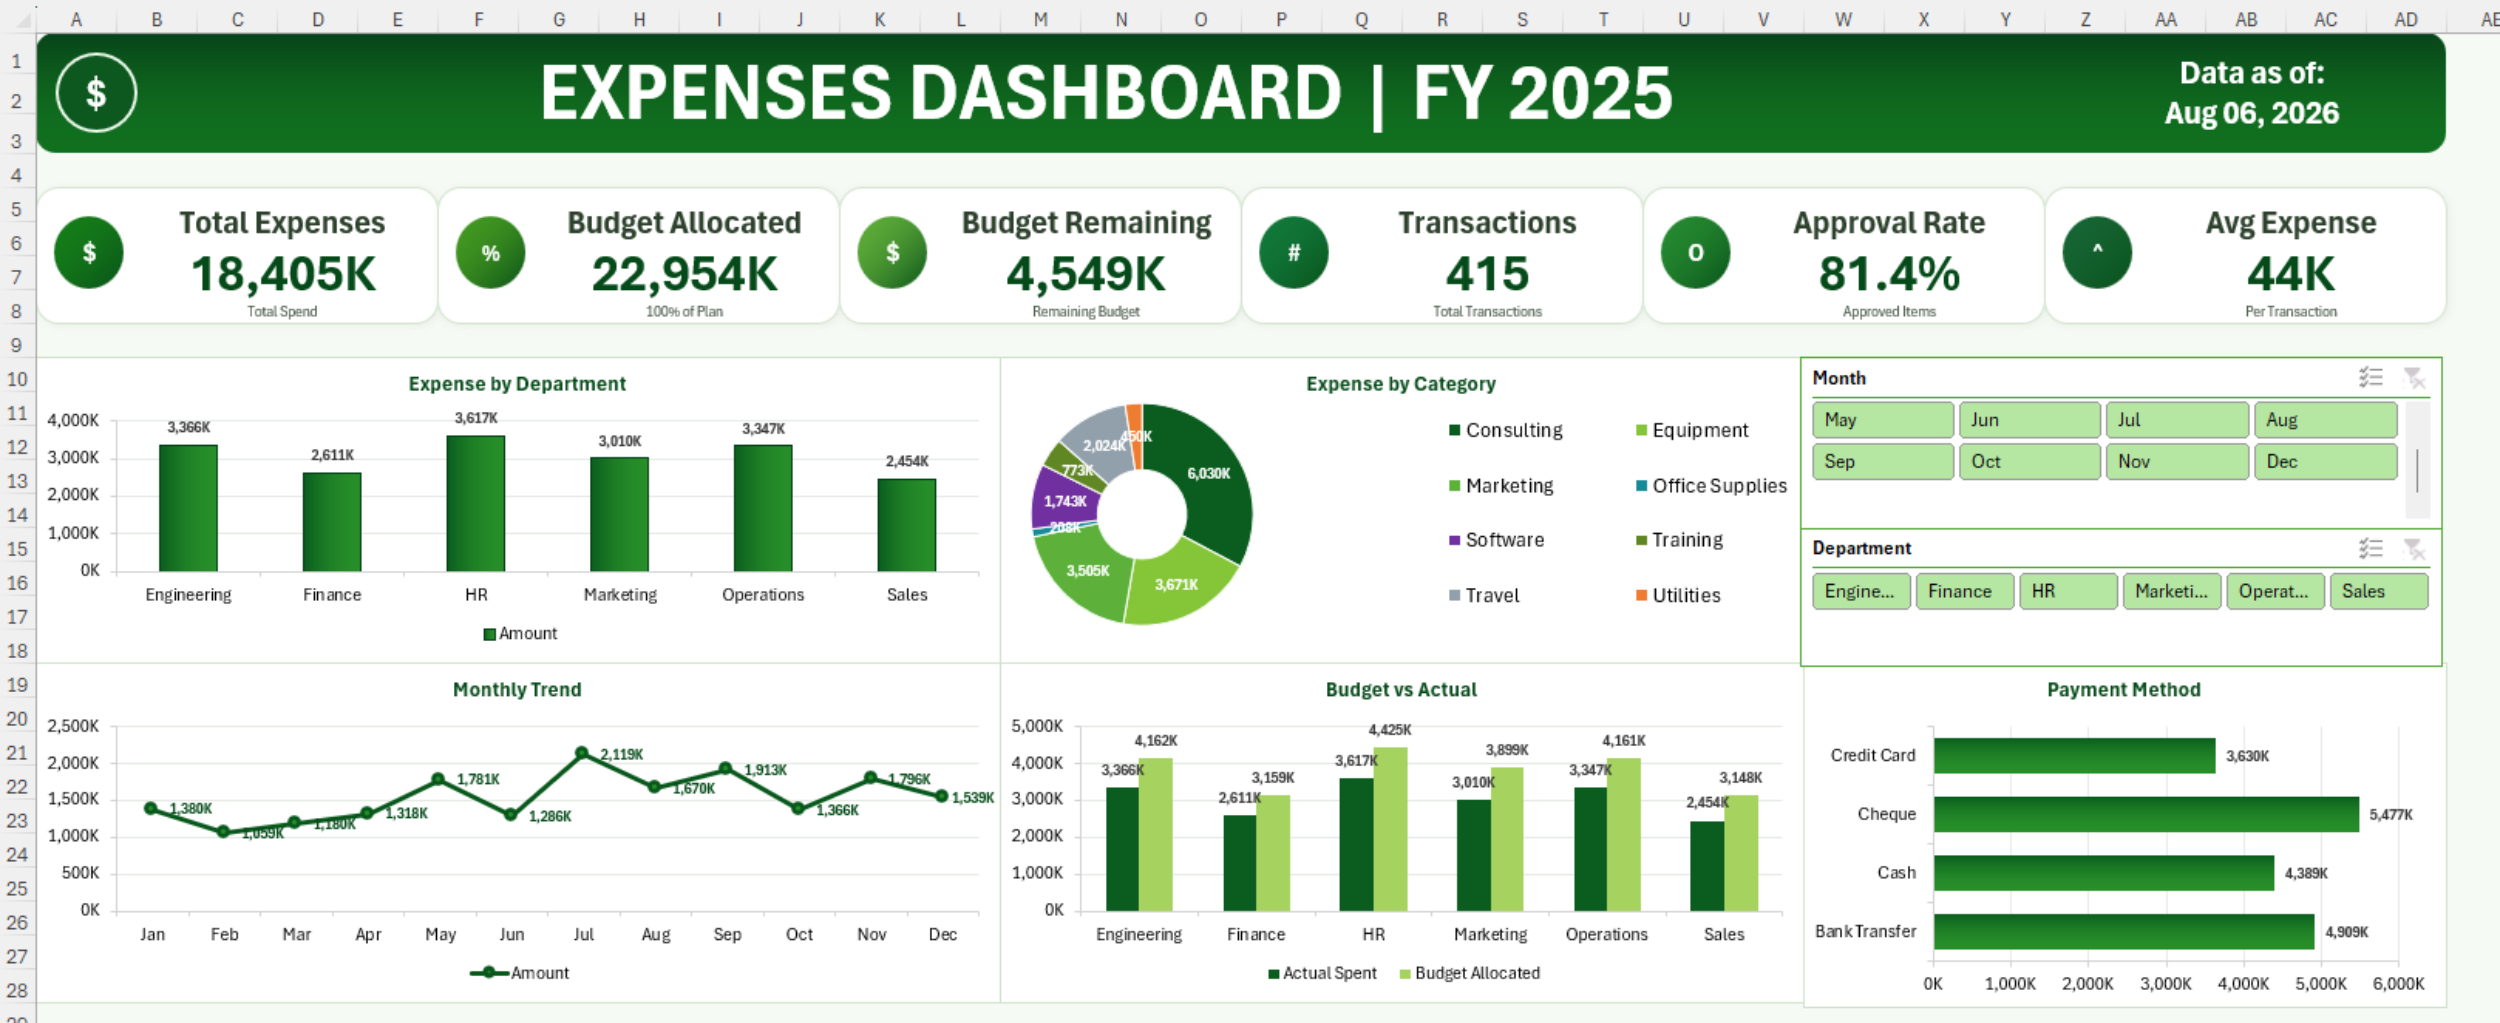Image resolution: width=2500 pixels, height=1023 pixels.
Task: Toggle multi-select on the Month slicer
Action: (2371, 377)
